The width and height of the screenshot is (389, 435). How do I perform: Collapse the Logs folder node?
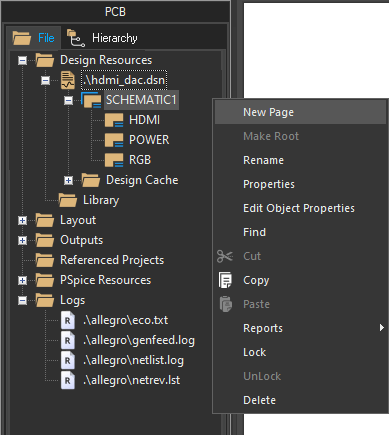[x=22, y=300]
